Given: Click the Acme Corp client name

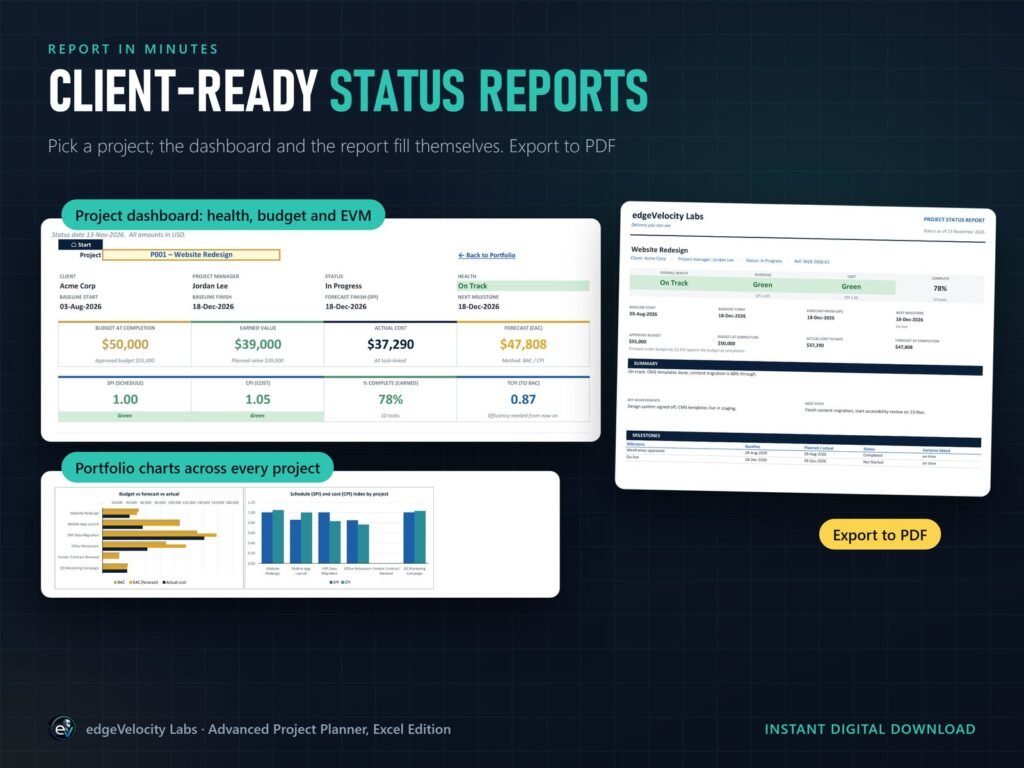Looking at the screenshot, I should pos(78,286).
